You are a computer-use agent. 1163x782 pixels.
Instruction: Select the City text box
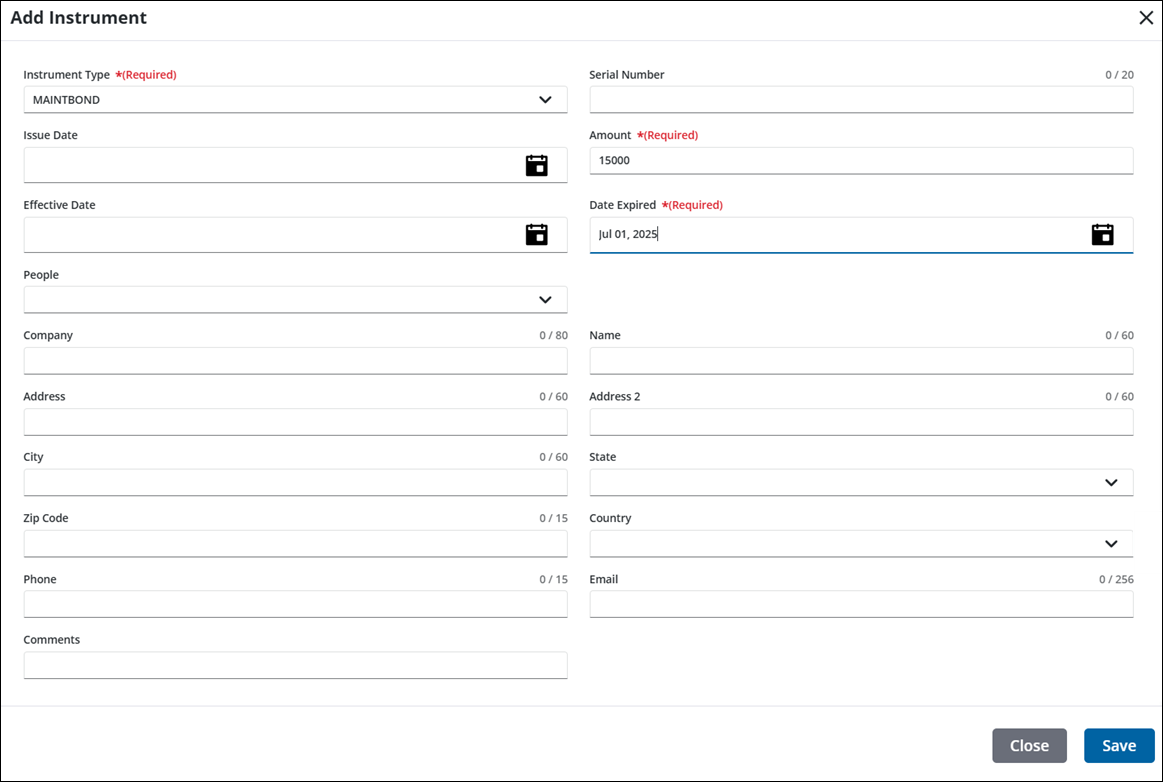pos(295,483)
